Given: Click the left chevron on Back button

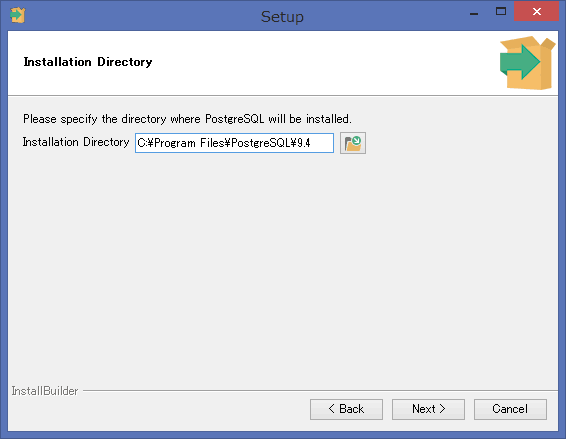Looking at the screenshot, I should pyautogui.click(x=331, y=409).
